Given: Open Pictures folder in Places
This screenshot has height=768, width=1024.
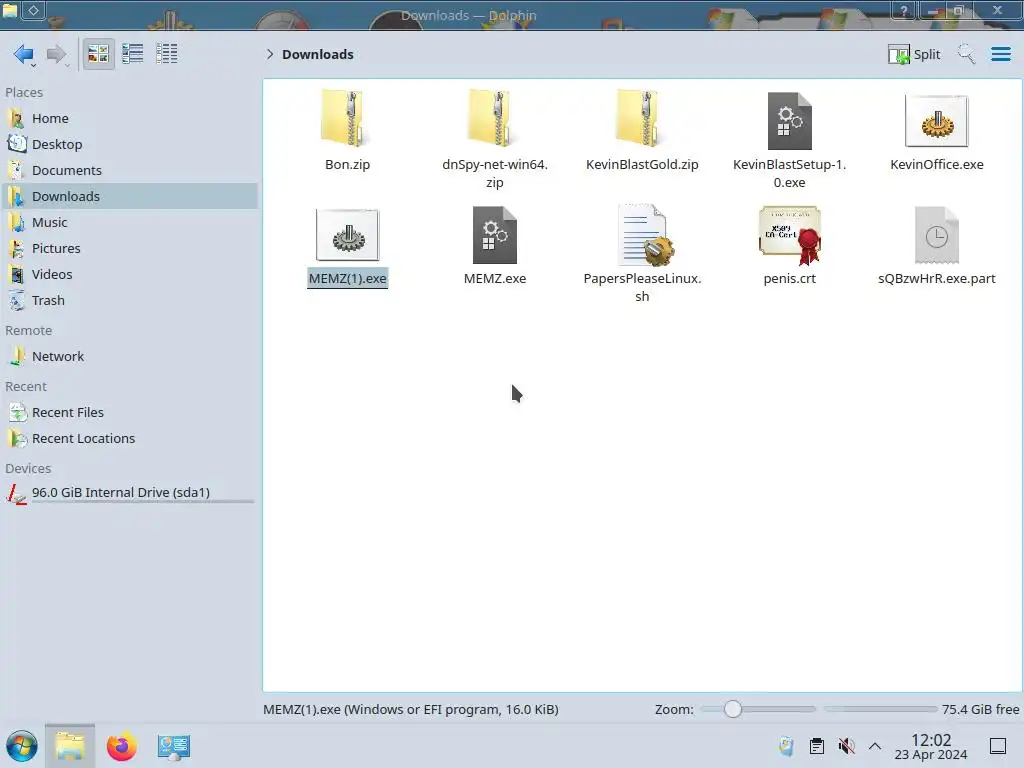Looking at the screenshot, I should (129, 249).
